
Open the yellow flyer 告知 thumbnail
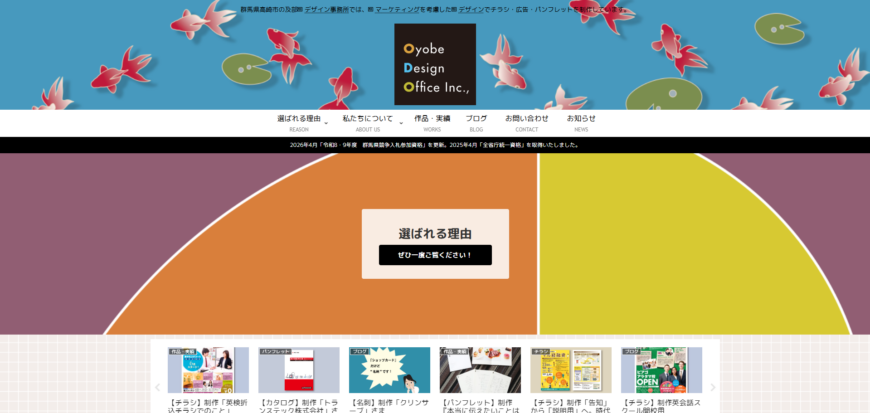(570, 370)
